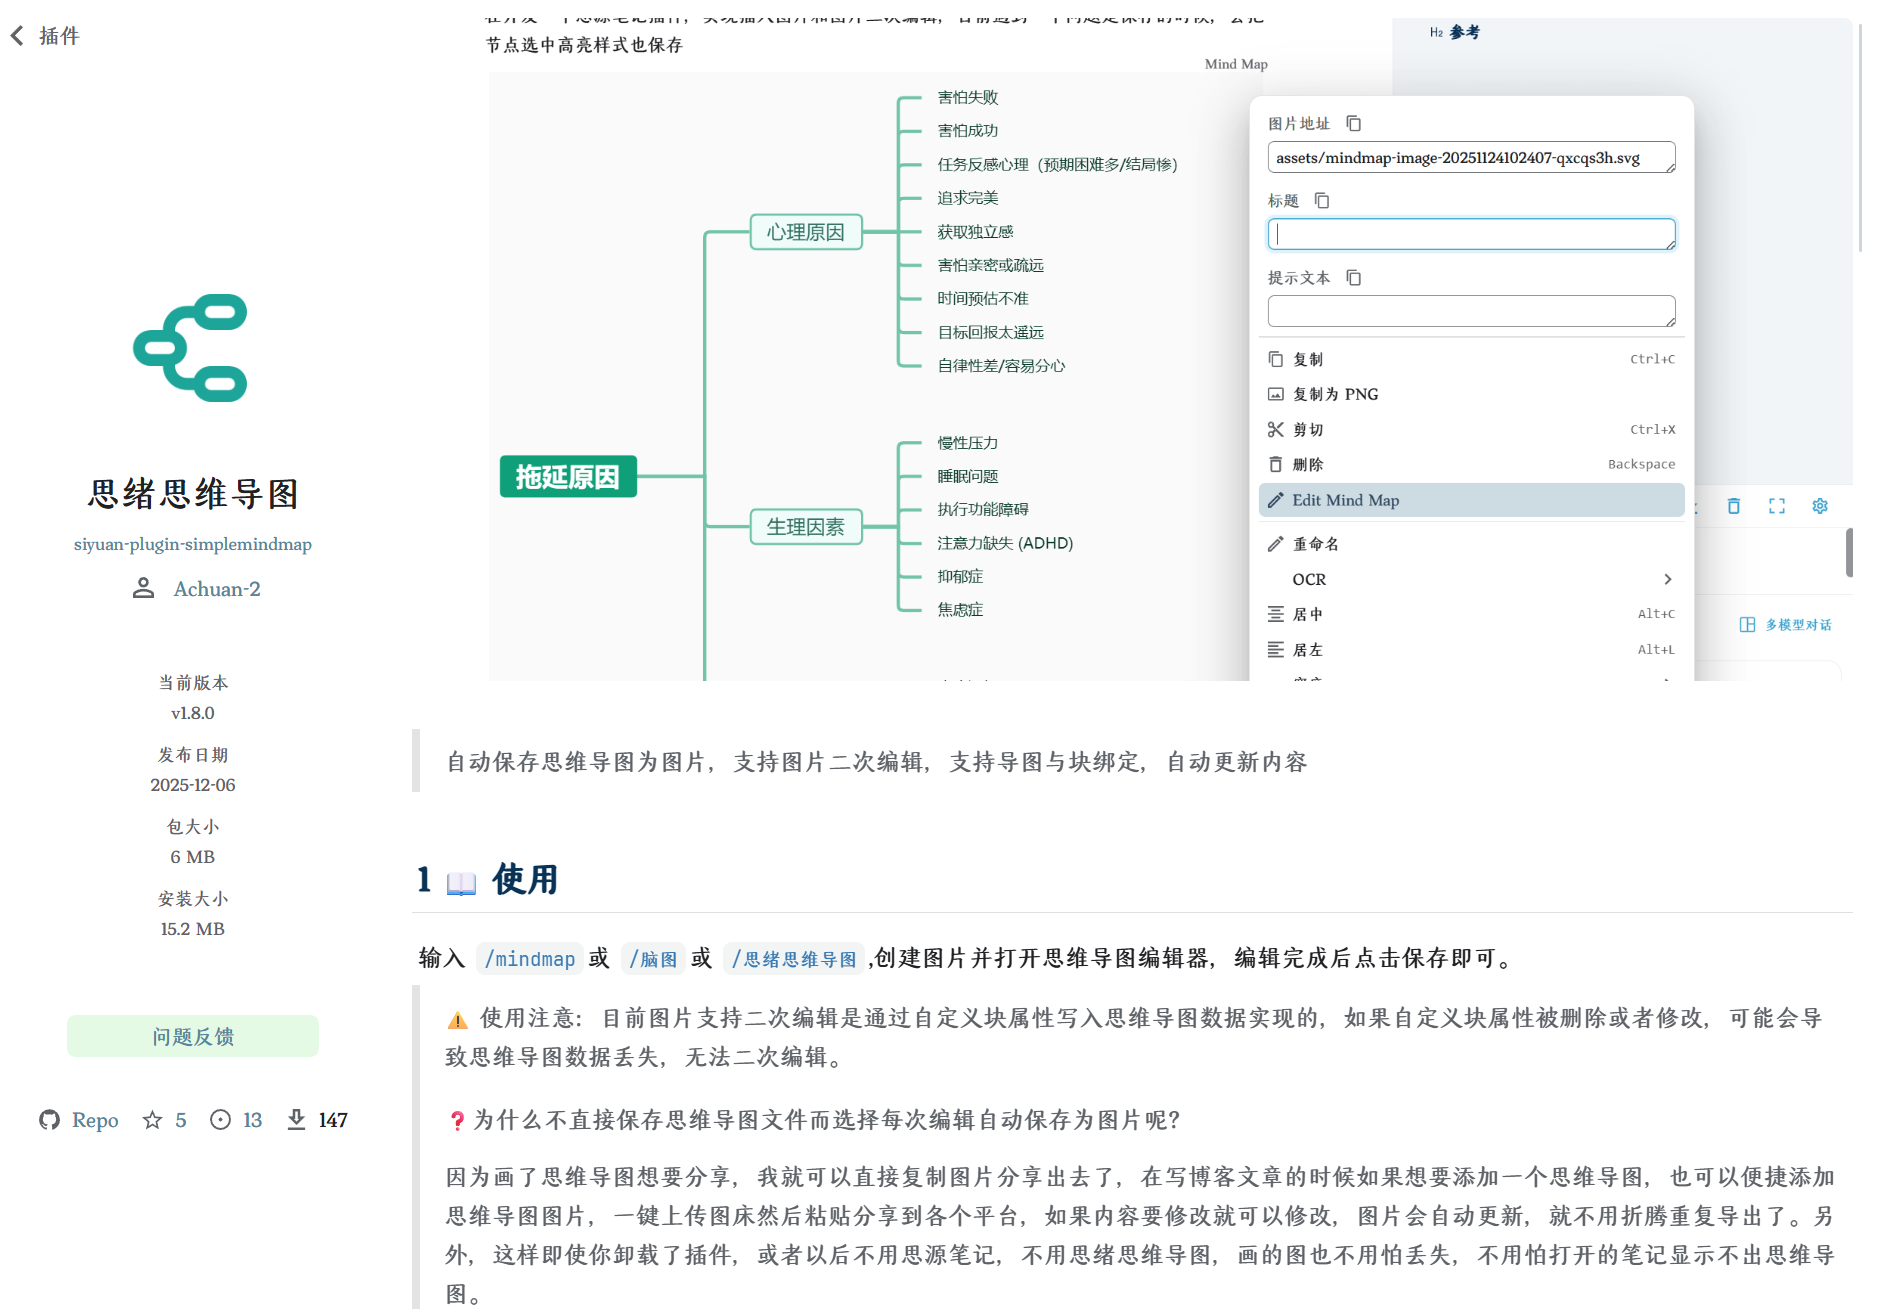Click the 多模型对话 button
1881x1309 pixels.
click(1786, 625)
